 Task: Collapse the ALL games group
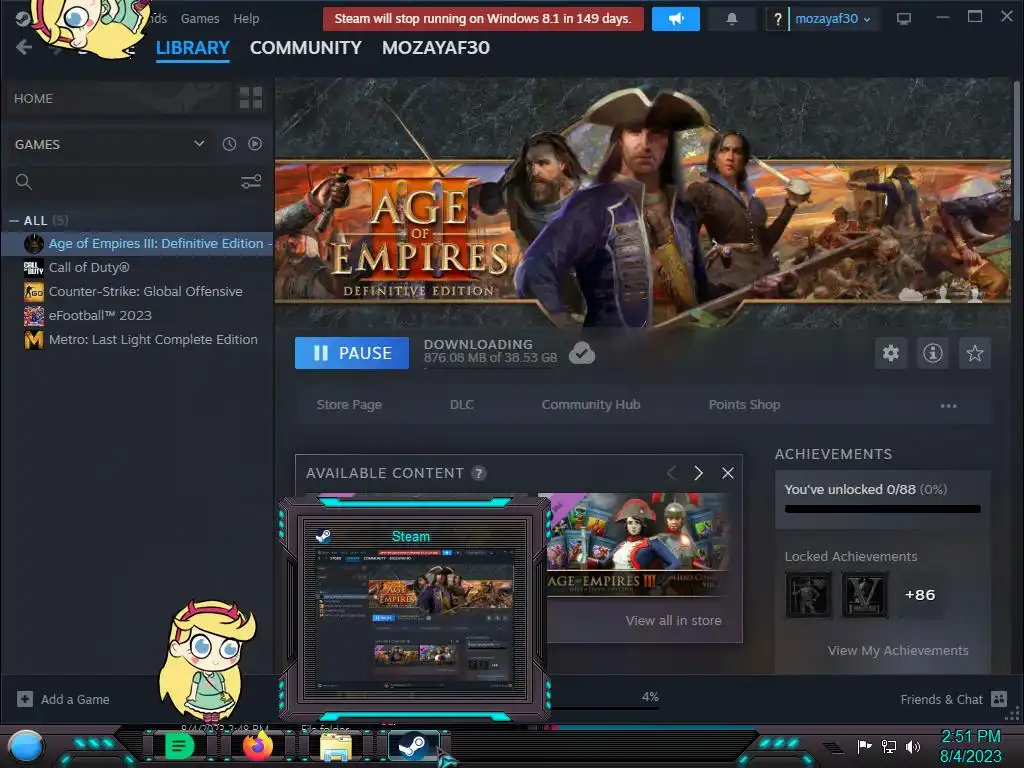(14, 221)
